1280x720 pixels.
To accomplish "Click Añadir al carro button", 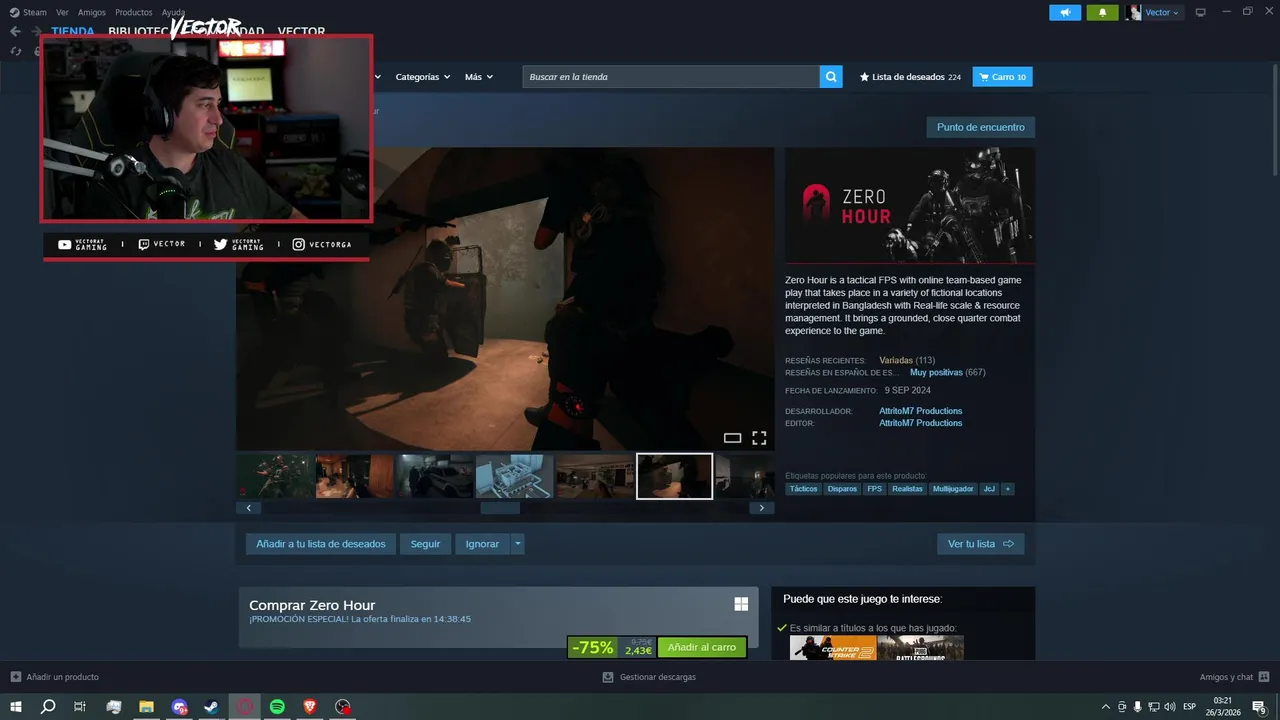I will click(x=702, y=647).
